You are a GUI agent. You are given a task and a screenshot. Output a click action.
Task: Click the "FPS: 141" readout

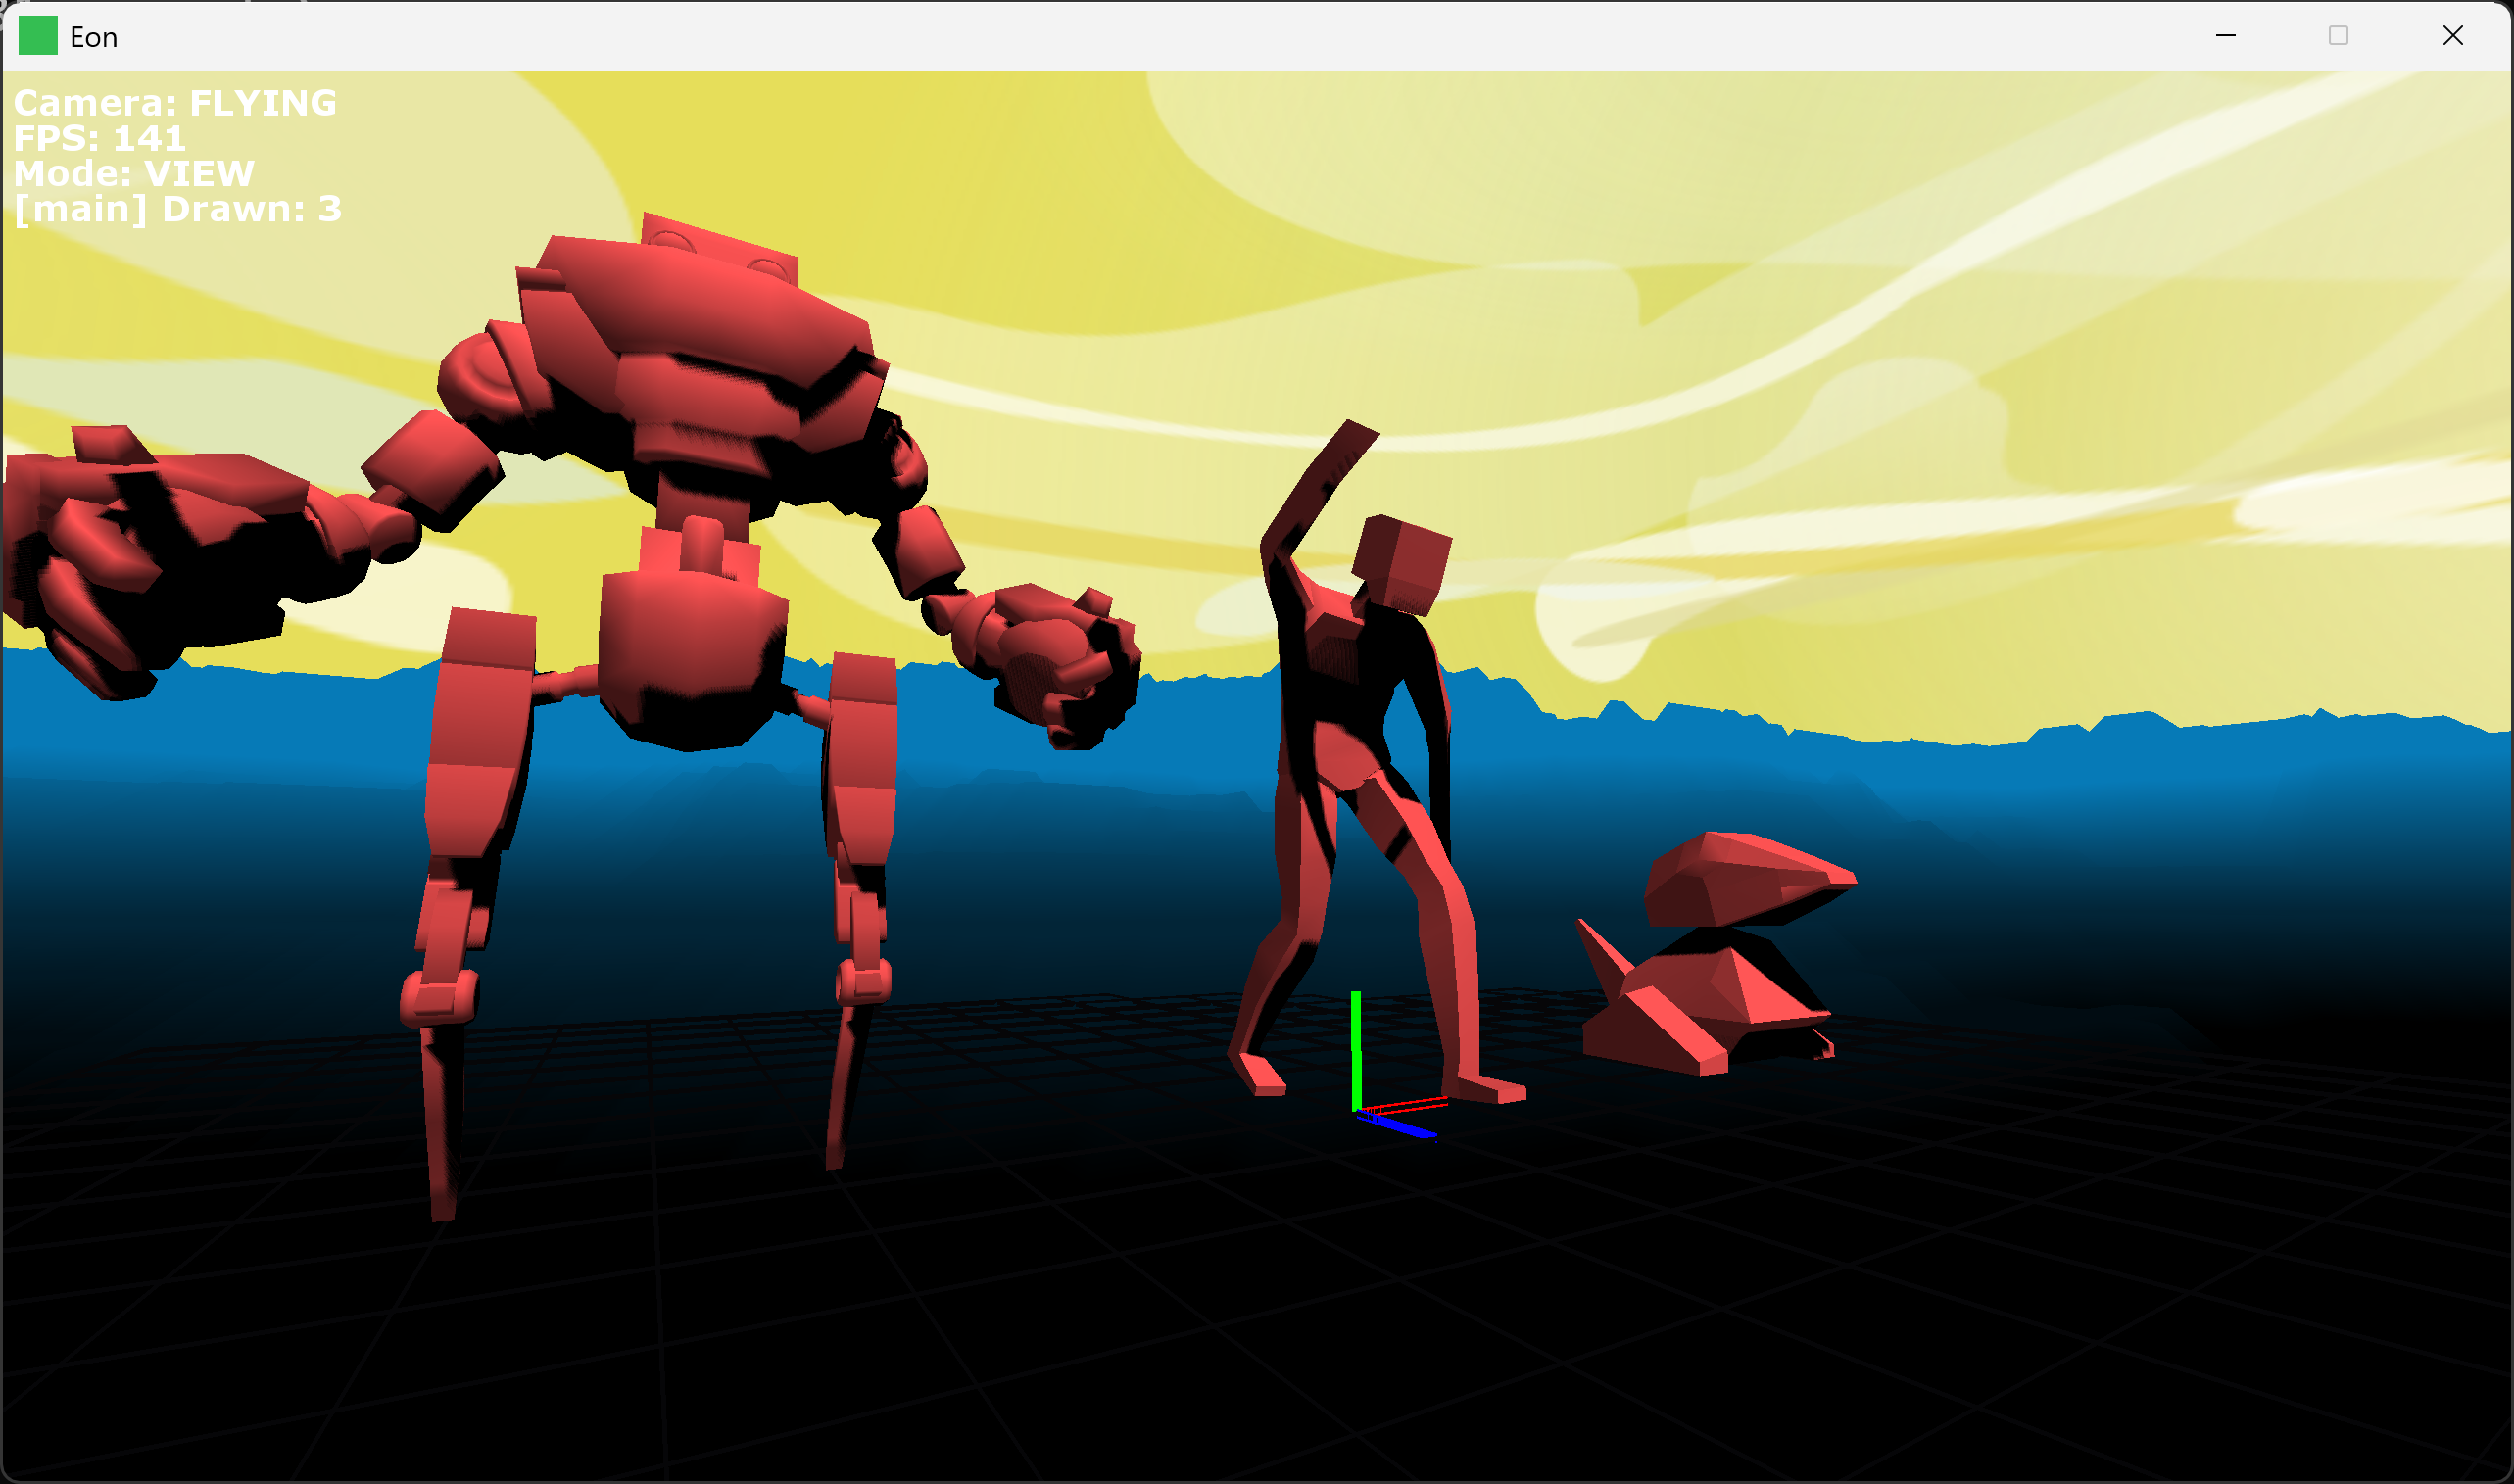pos(99,138)
